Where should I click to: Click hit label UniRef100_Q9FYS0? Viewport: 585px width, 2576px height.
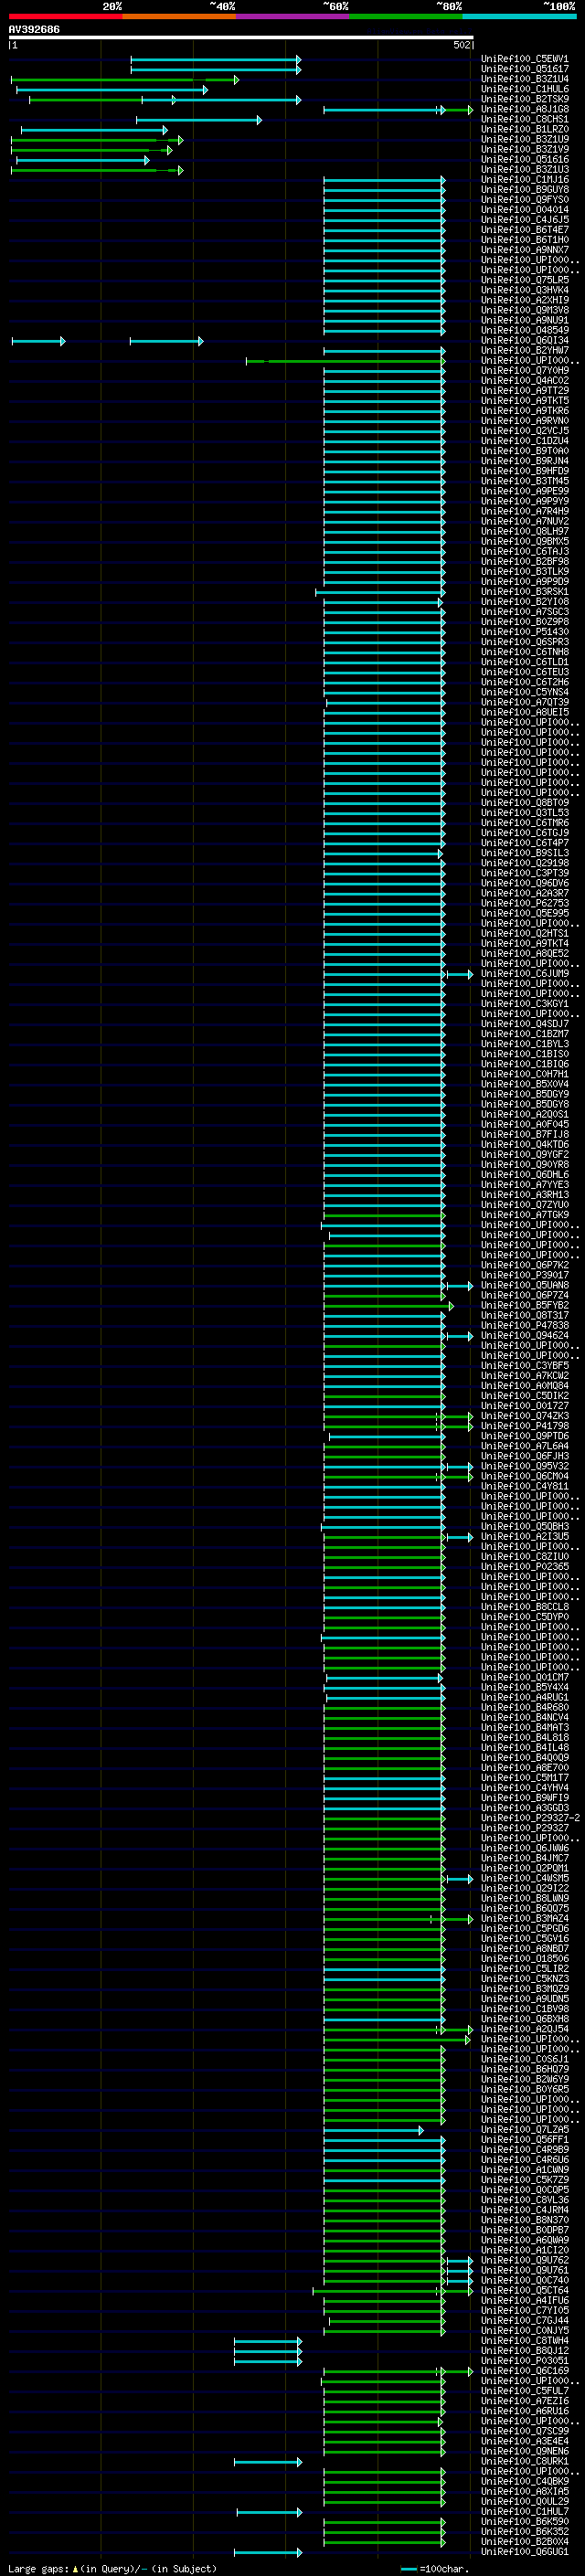coord(524,200)
